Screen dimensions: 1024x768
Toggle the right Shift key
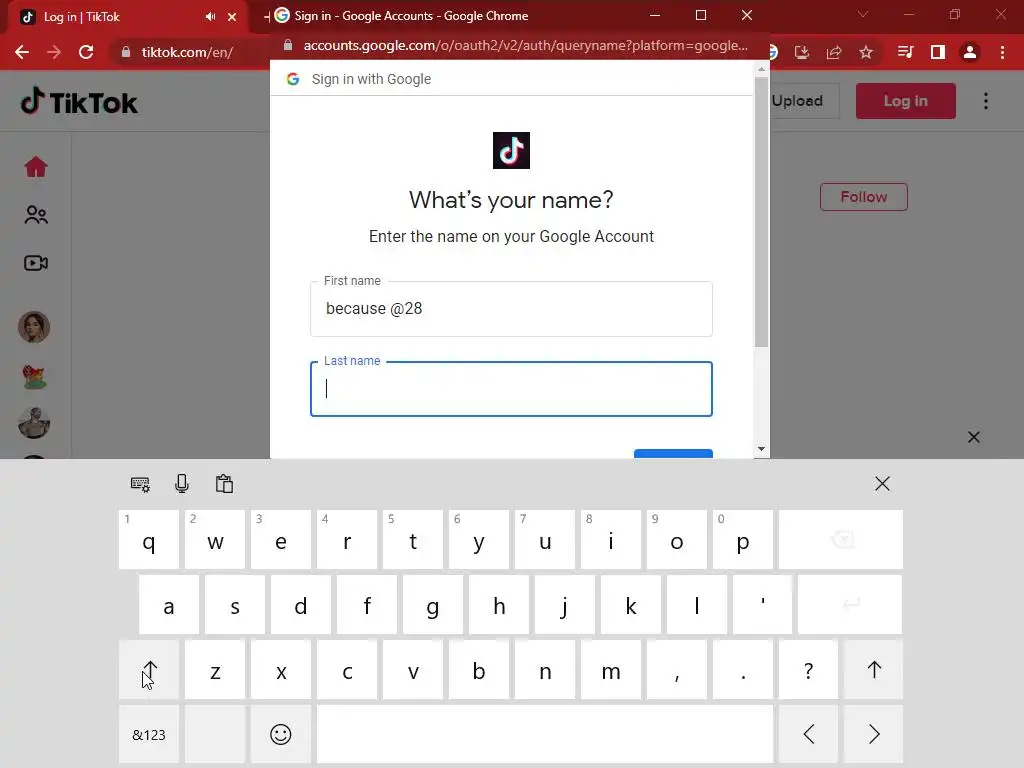click(874, 670)
